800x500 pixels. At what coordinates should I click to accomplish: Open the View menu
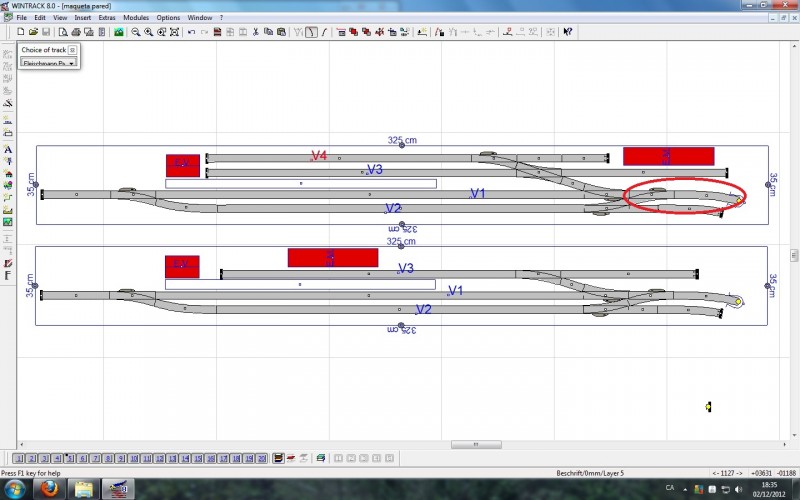point(60,17)
